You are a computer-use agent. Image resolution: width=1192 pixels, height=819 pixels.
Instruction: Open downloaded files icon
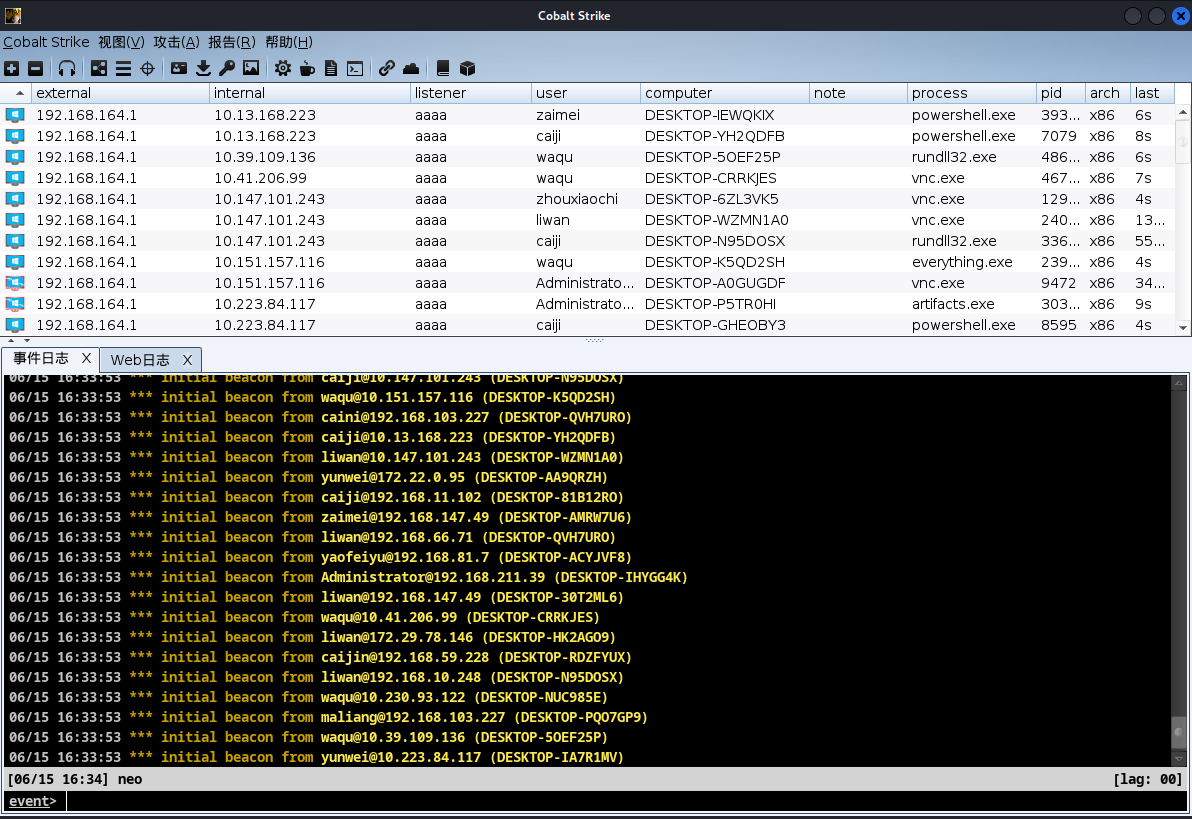(203, 68)
